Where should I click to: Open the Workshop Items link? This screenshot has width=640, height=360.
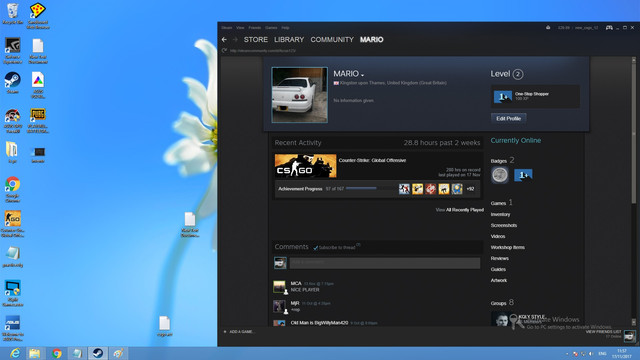tap(508, 247)
